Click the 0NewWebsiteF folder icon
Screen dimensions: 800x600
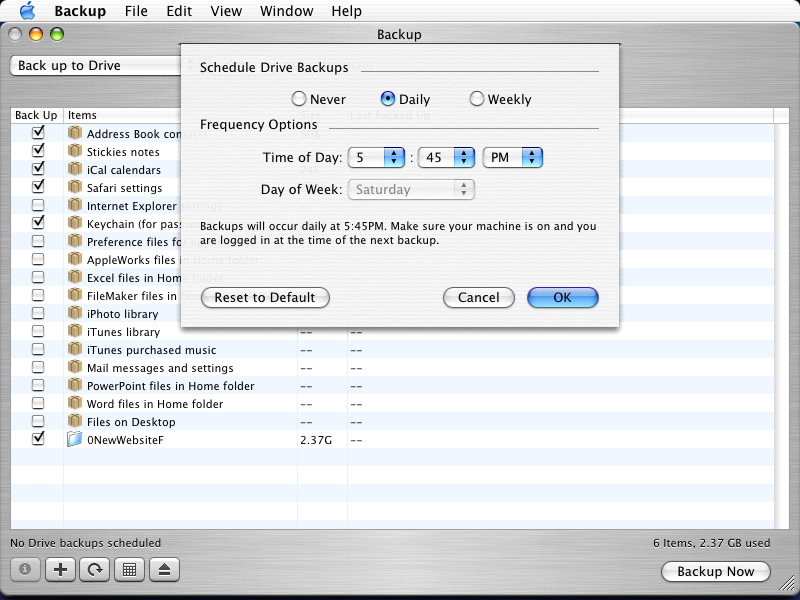[75, 439]
